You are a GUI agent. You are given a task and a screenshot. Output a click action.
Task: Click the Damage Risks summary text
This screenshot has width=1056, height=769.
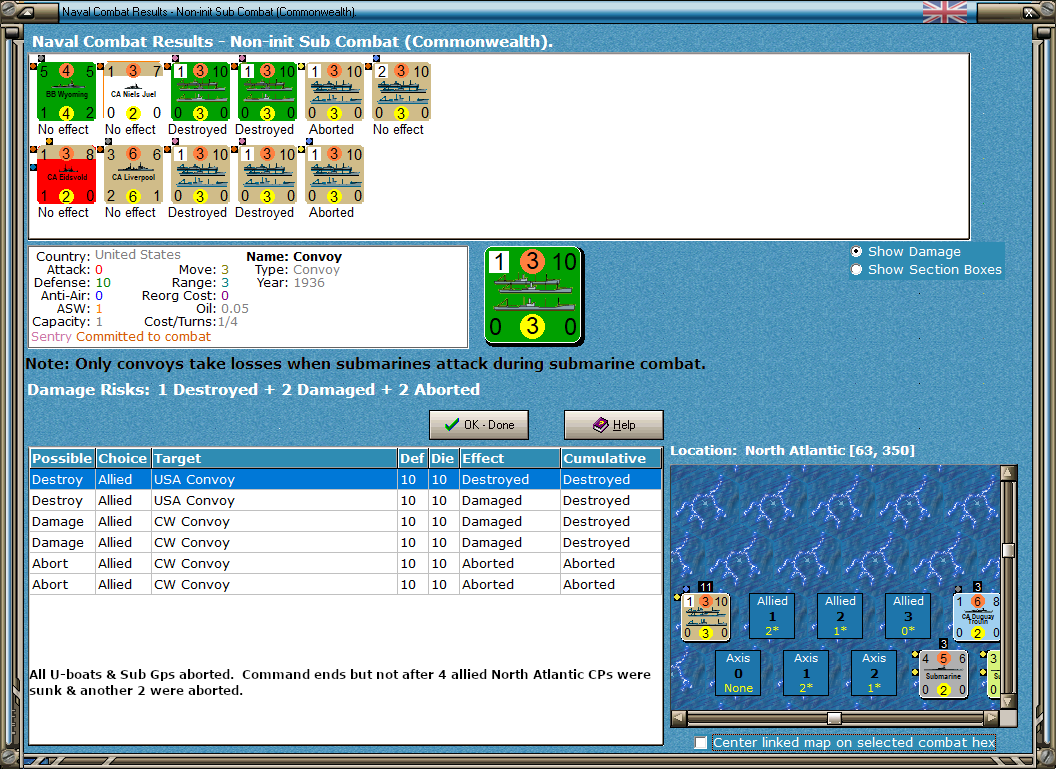click(253, 389)
